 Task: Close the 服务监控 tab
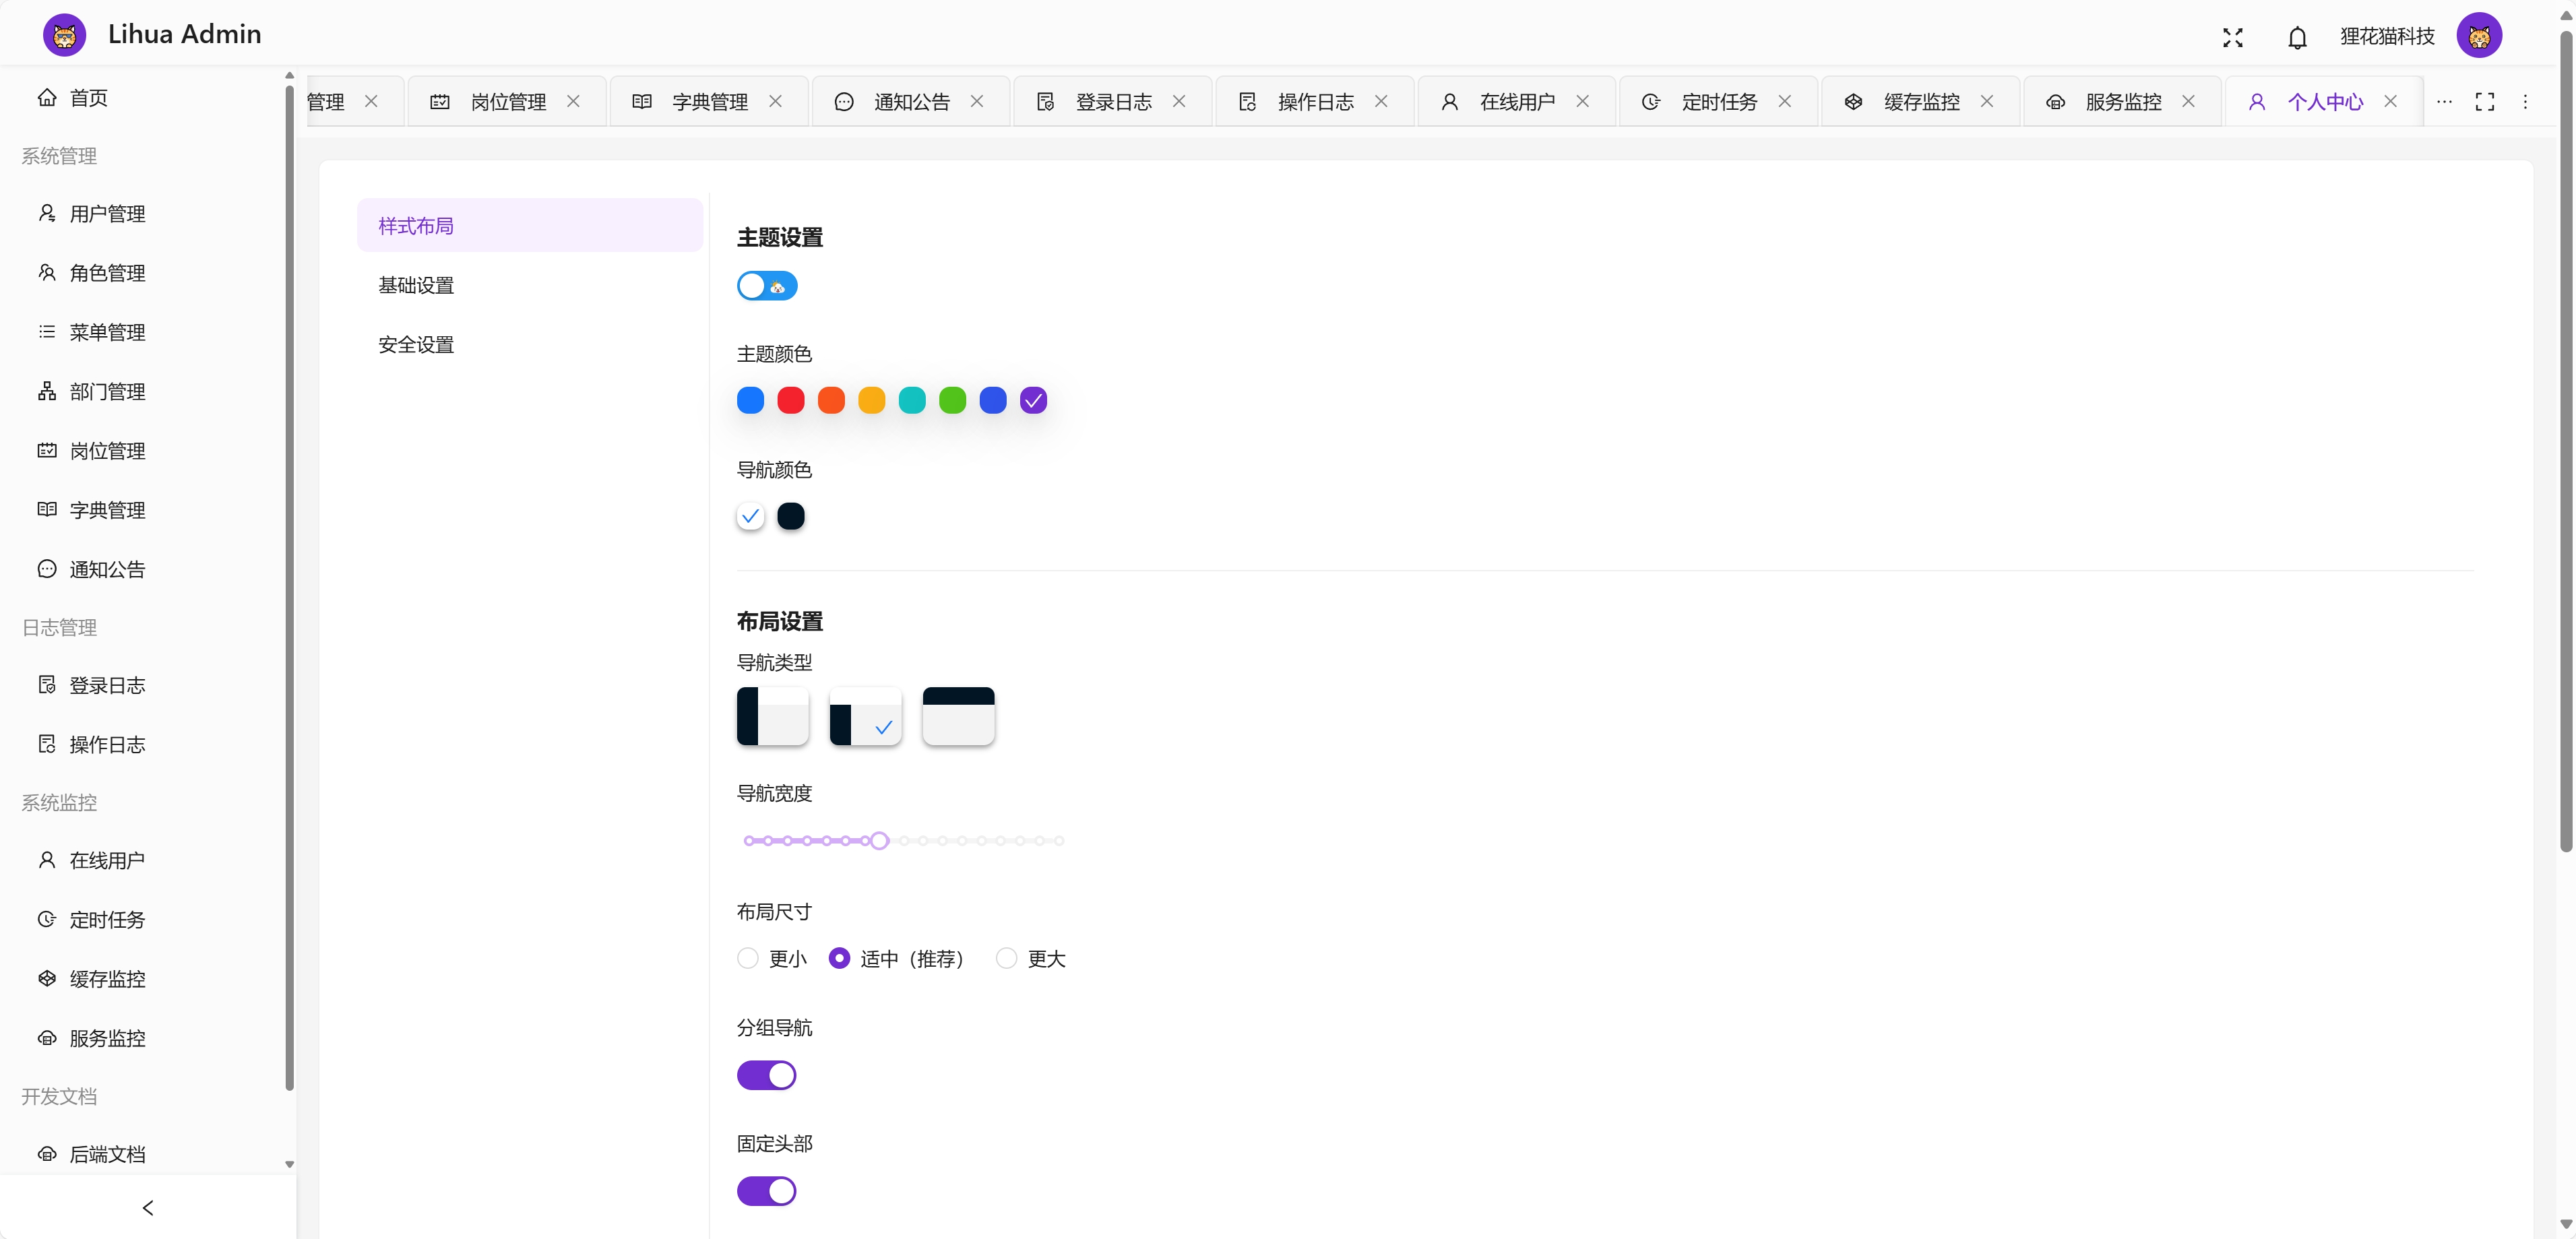[2188, 101]
